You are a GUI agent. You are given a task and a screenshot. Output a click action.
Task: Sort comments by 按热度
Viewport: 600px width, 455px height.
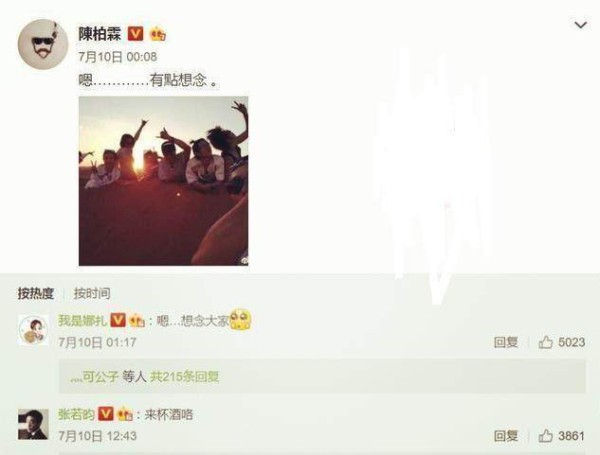pos(36,294)
